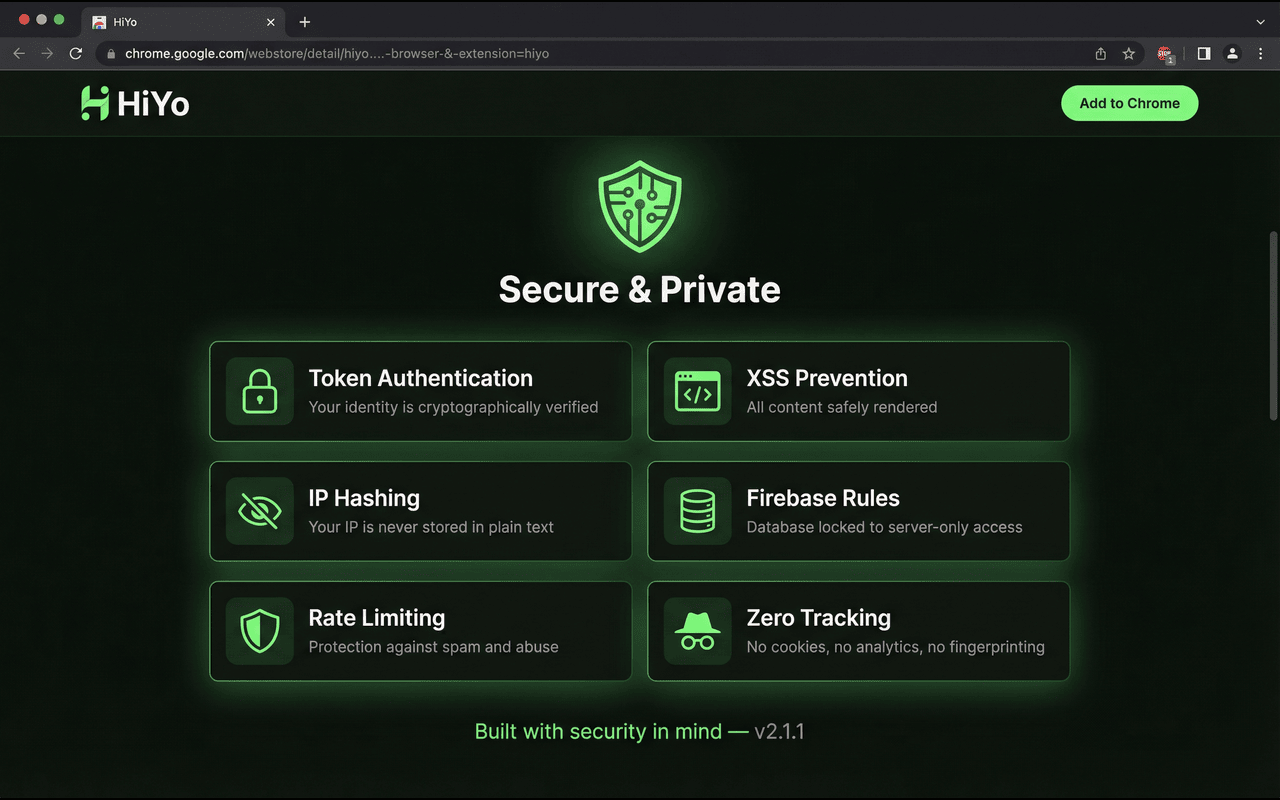Click 'No cookies, no analytics, no fingerprinting' text
Image resolution: width=1280 pixels, height=800 pixels.
pyautogui.click(x=895, y=647)
